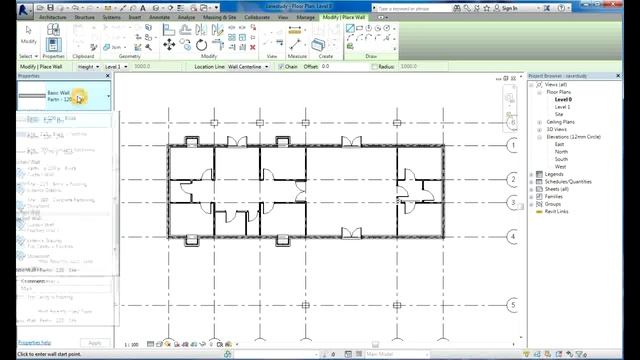Collapse the Views (all) tree node

[x=531, y=85]
